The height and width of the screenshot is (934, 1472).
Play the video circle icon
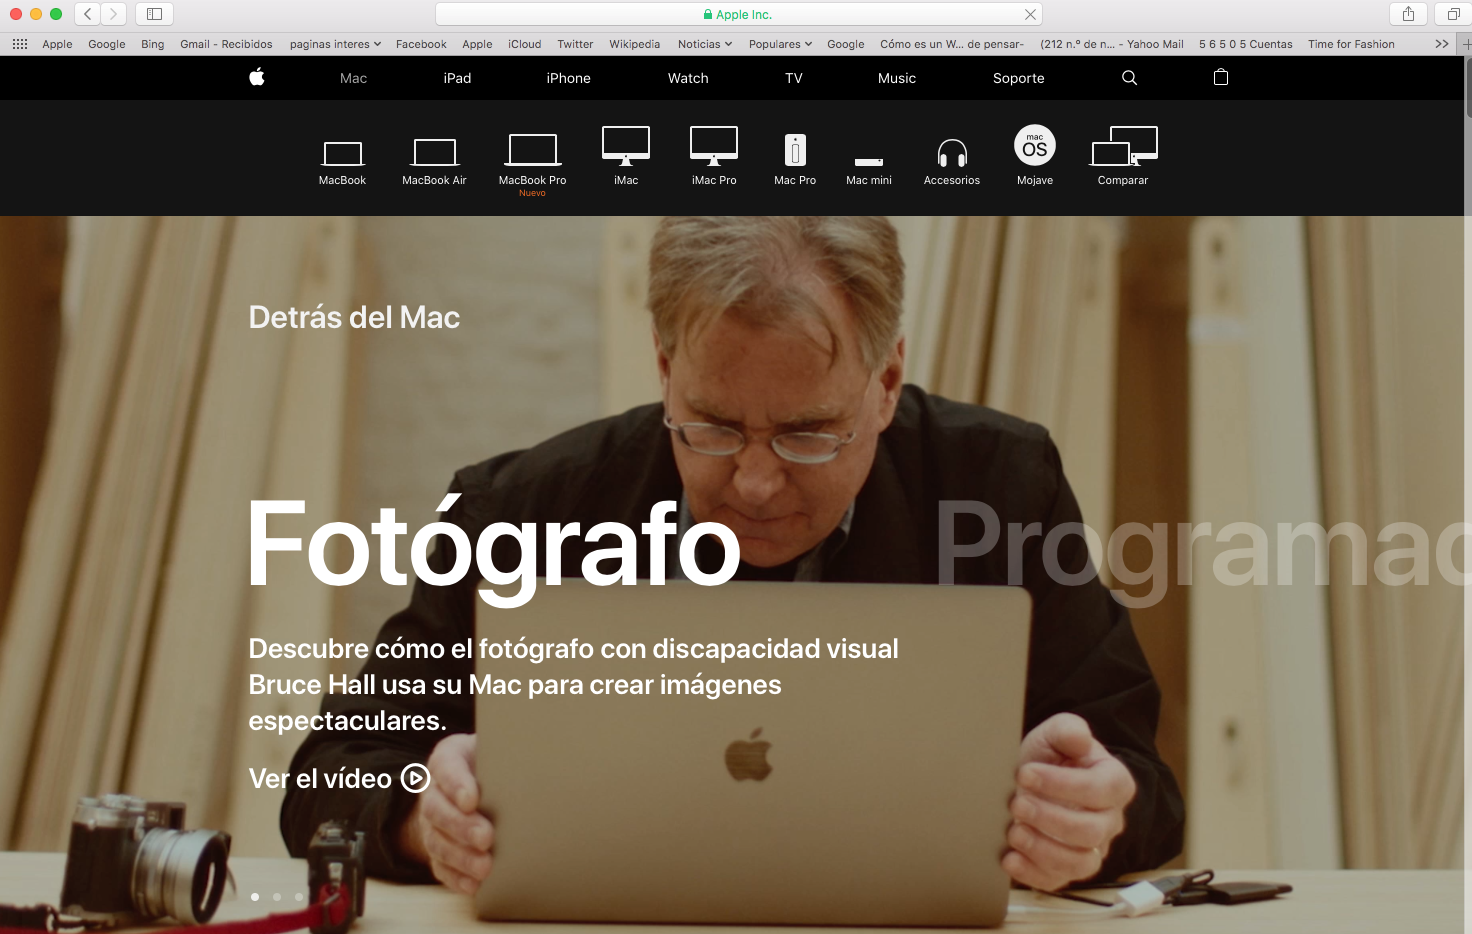point(416,778)
